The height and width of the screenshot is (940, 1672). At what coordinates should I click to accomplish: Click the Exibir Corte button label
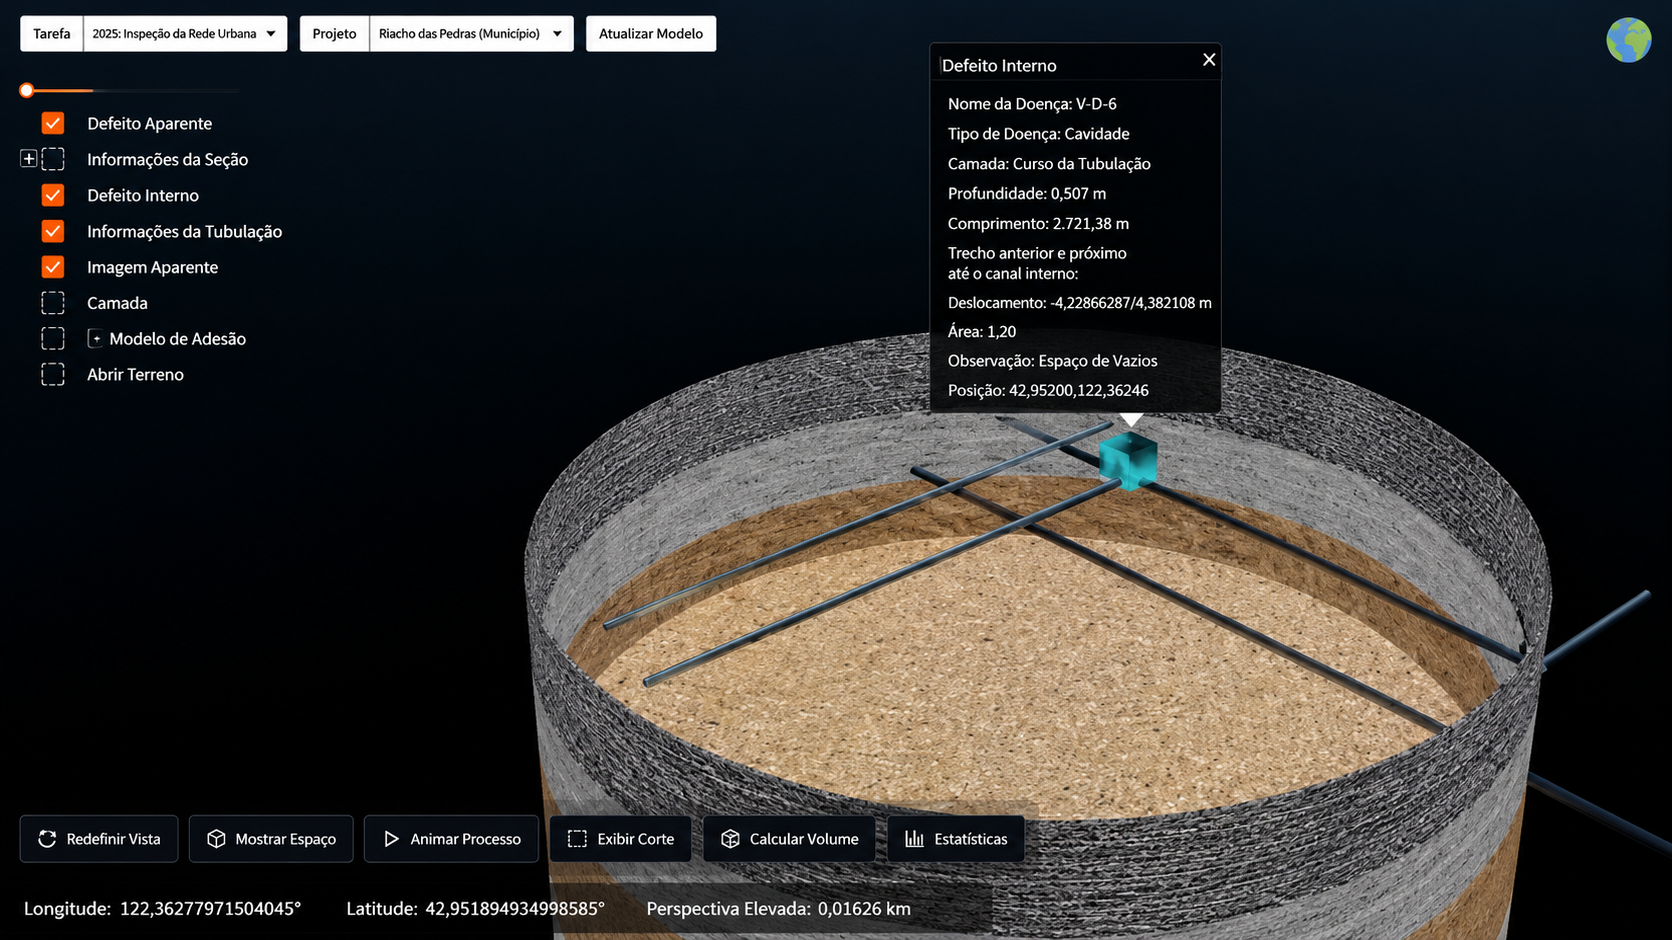click(635, 839)
